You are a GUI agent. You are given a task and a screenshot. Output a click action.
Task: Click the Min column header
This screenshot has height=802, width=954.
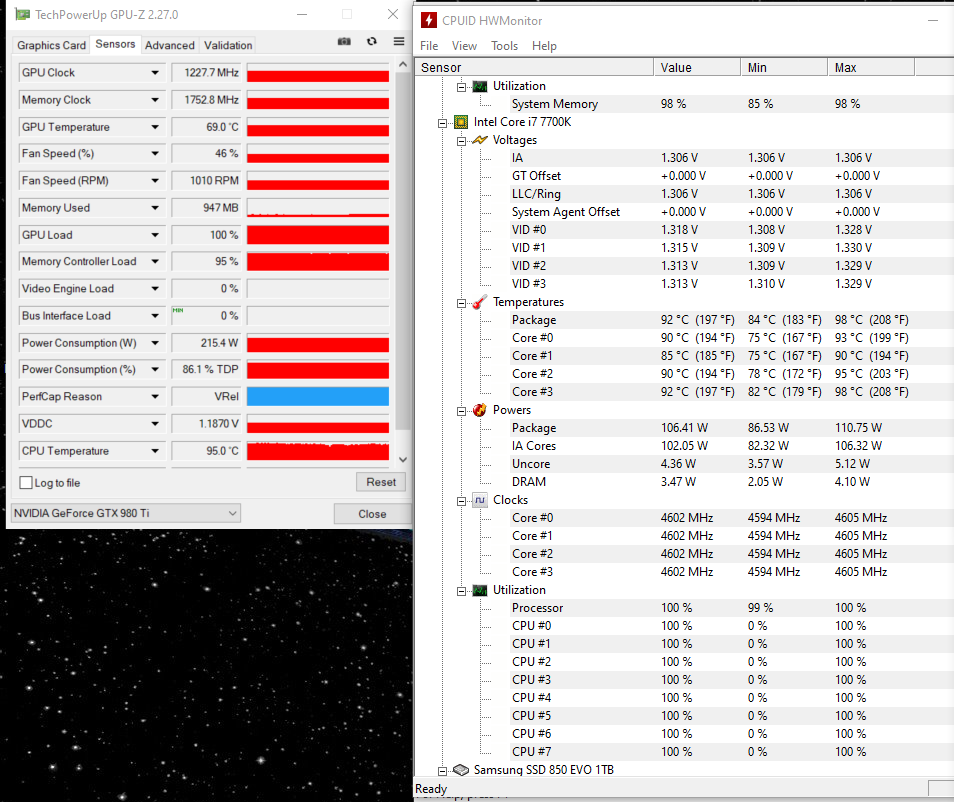[784, 68]
